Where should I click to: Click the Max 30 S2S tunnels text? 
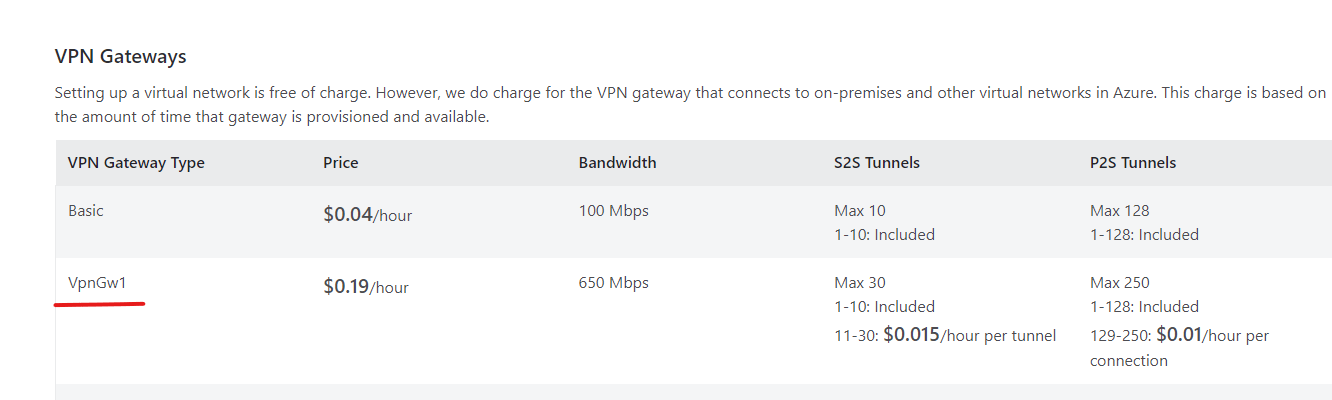point(860,283)
